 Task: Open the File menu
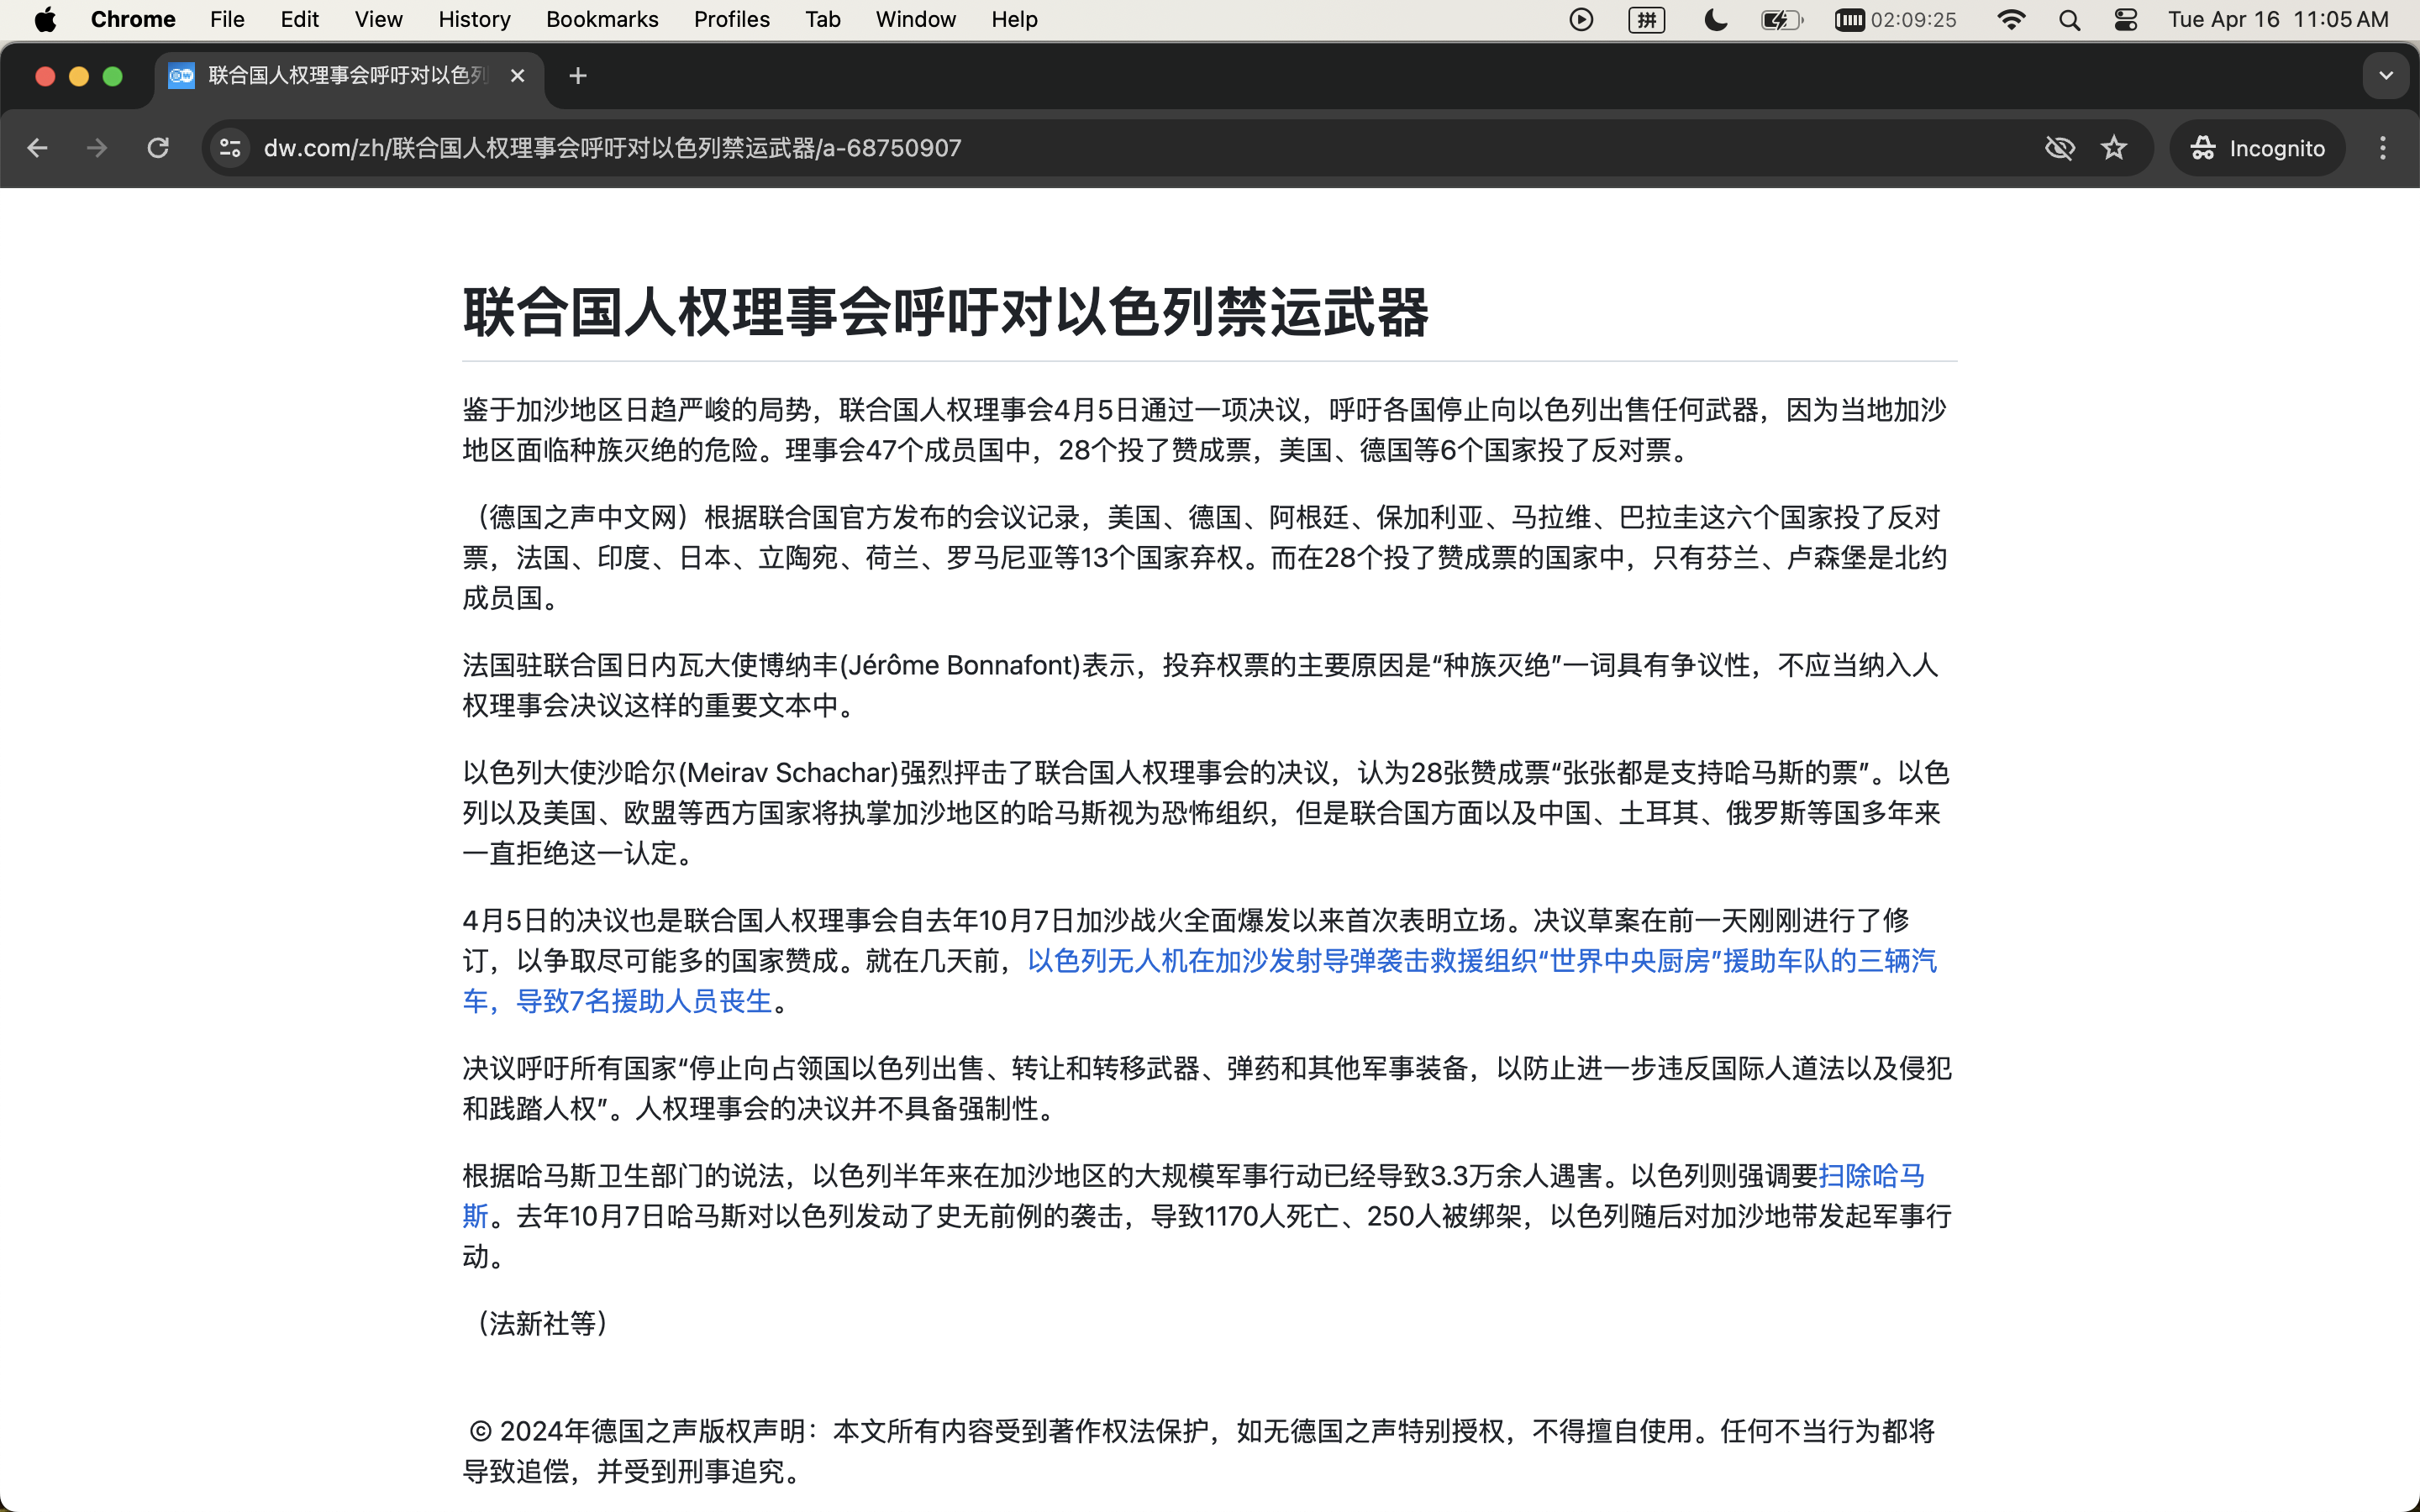227,19
